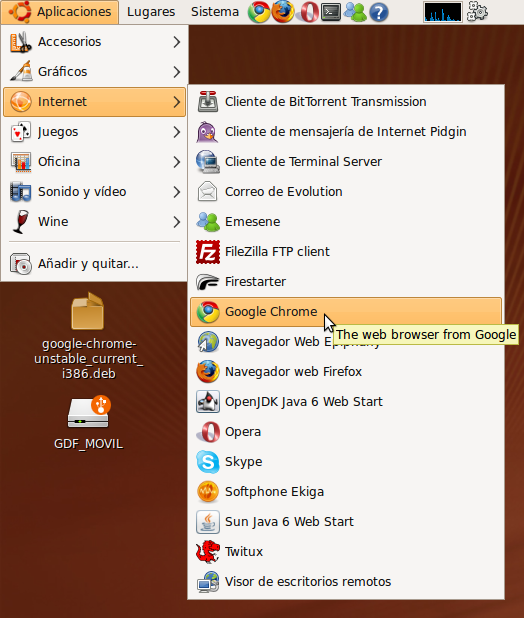Screen dimensions: 524x618
Task: Click 'Twitux' menu text
Action: (244, 552)
